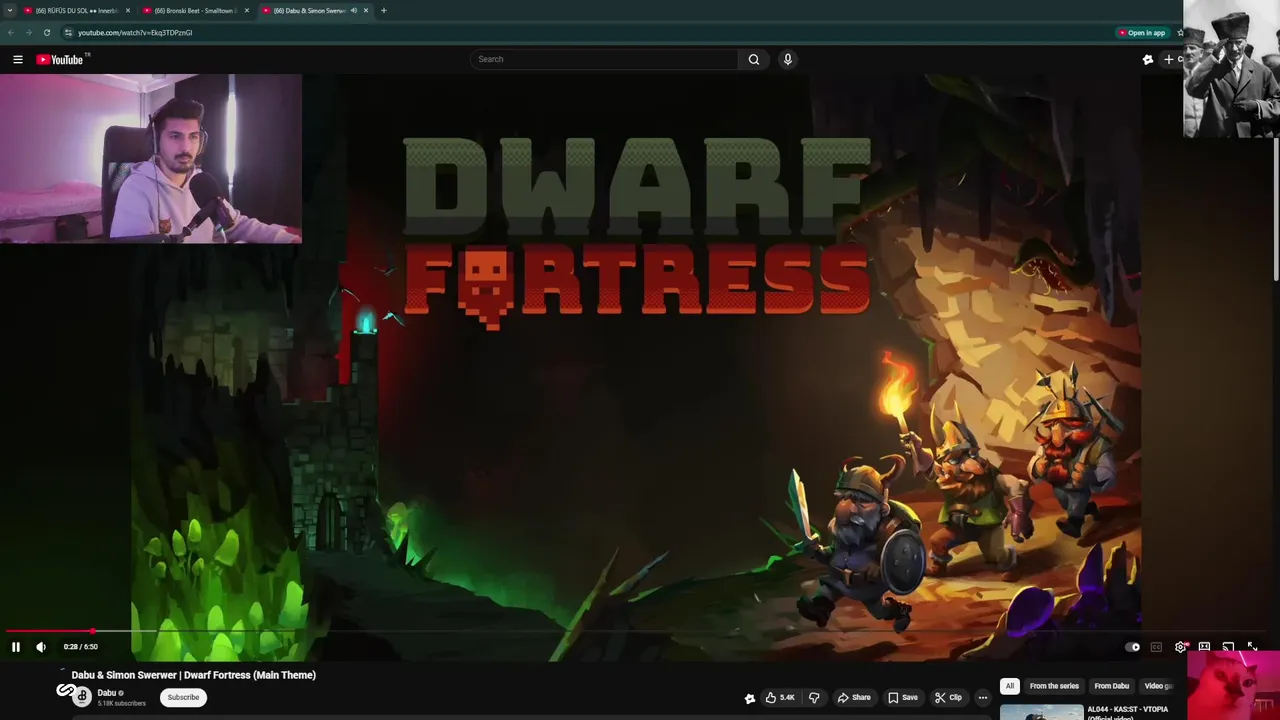
Task: Reload the YouTube page
Action: 46,32
